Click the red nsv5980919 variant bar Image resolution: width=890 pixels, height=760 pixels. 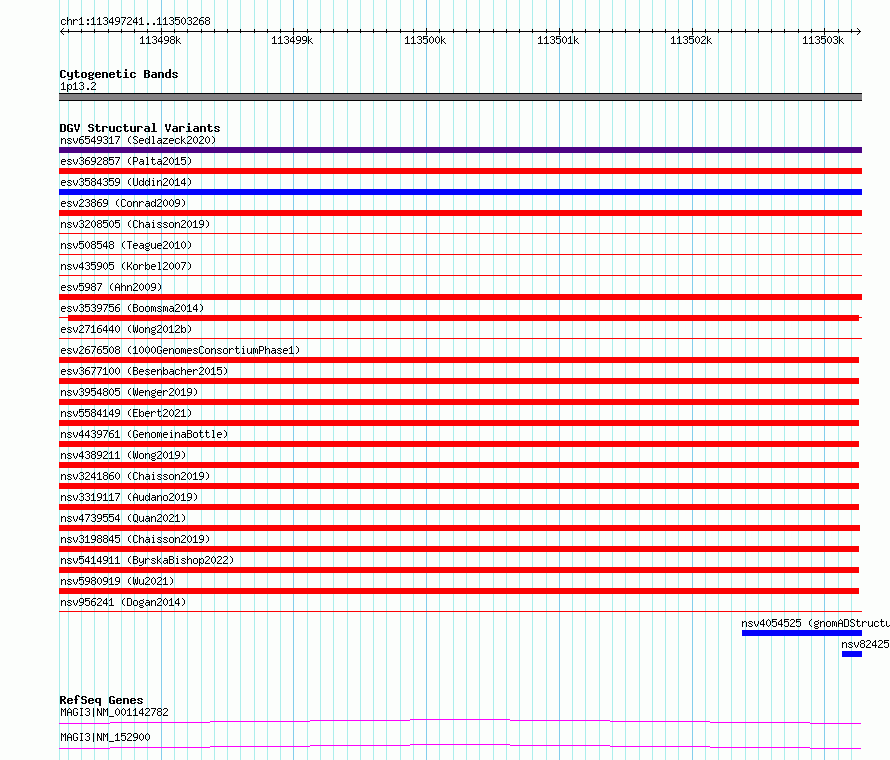459,591
